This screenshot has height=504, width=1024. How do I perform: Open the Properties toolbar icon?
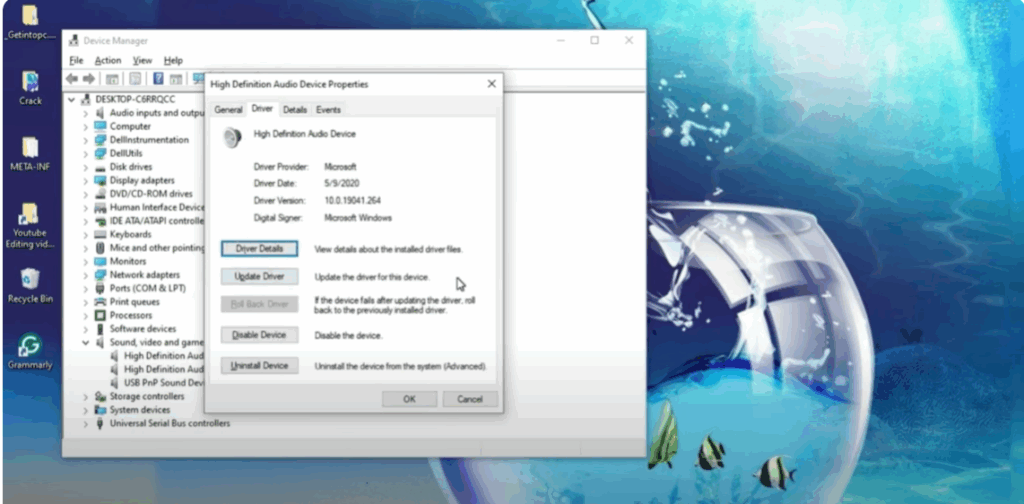click(x=135, y=79)
